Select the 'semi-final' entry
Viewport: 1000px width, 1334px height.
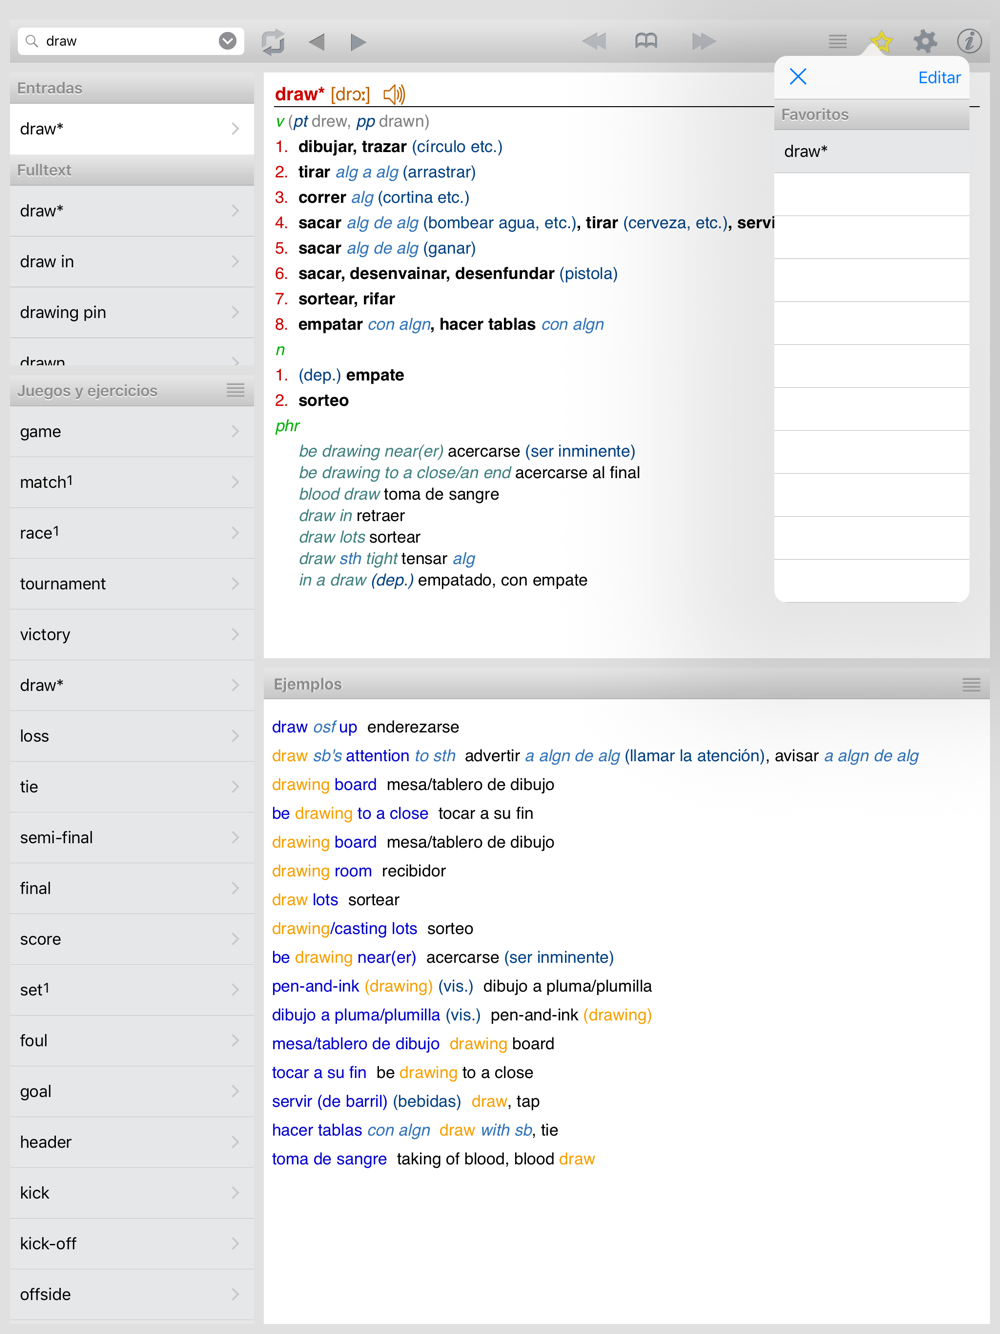[132, 838]
